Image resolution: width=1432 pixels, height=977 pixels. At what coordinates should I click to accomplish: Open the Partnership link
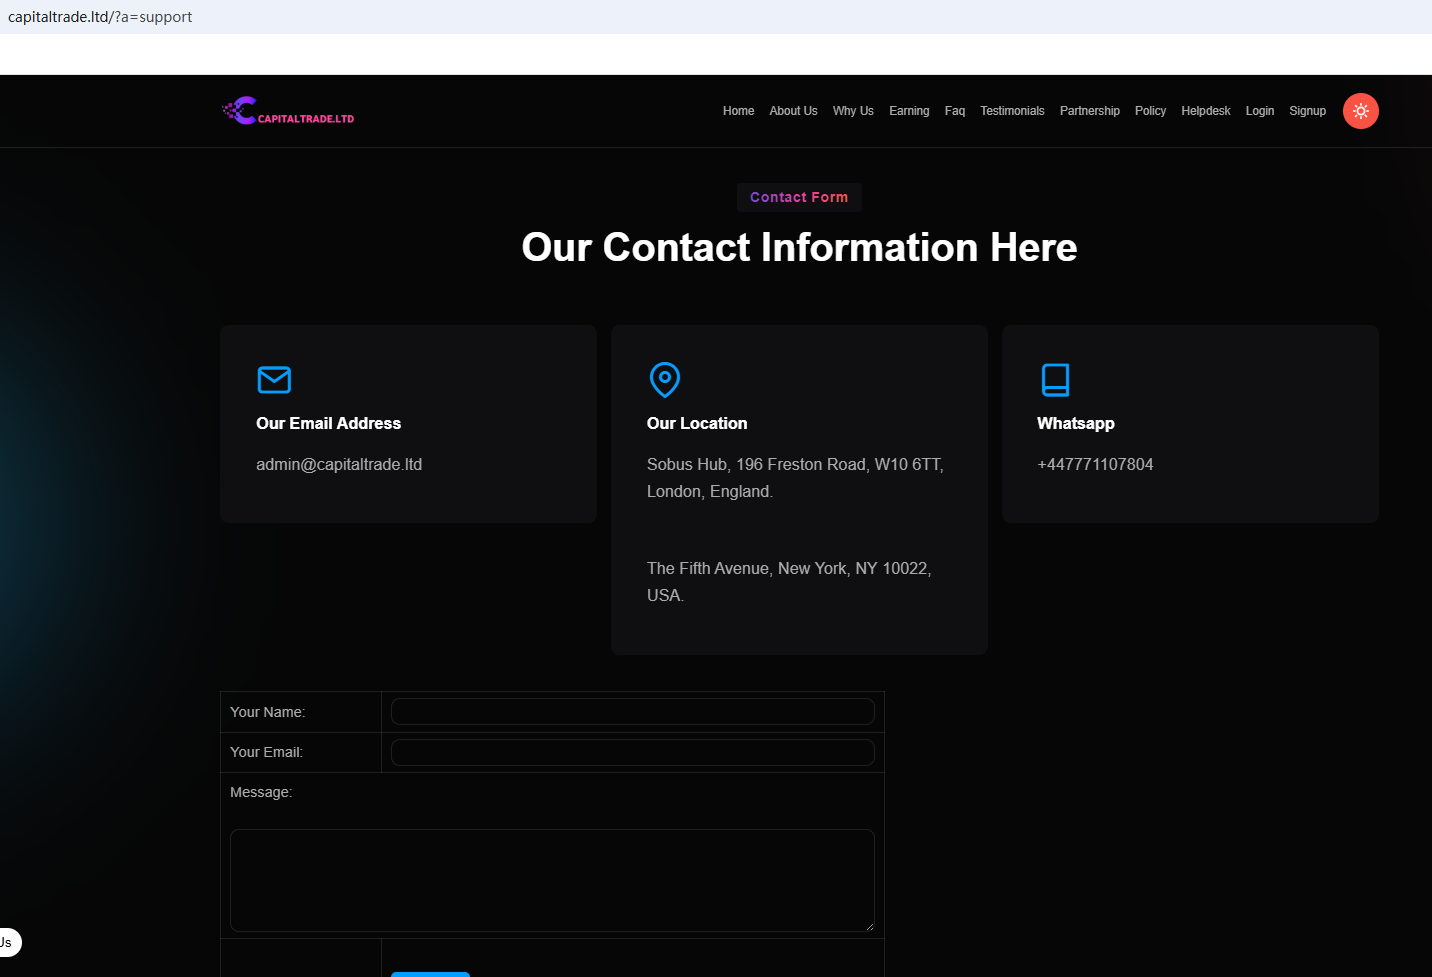[x=1089, y=111]
